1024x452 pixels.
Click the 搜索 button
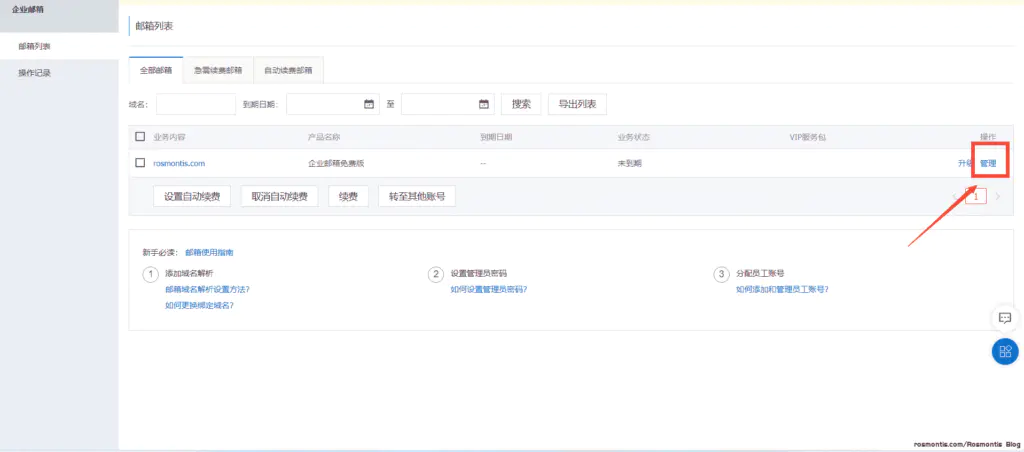click(521, 104)
